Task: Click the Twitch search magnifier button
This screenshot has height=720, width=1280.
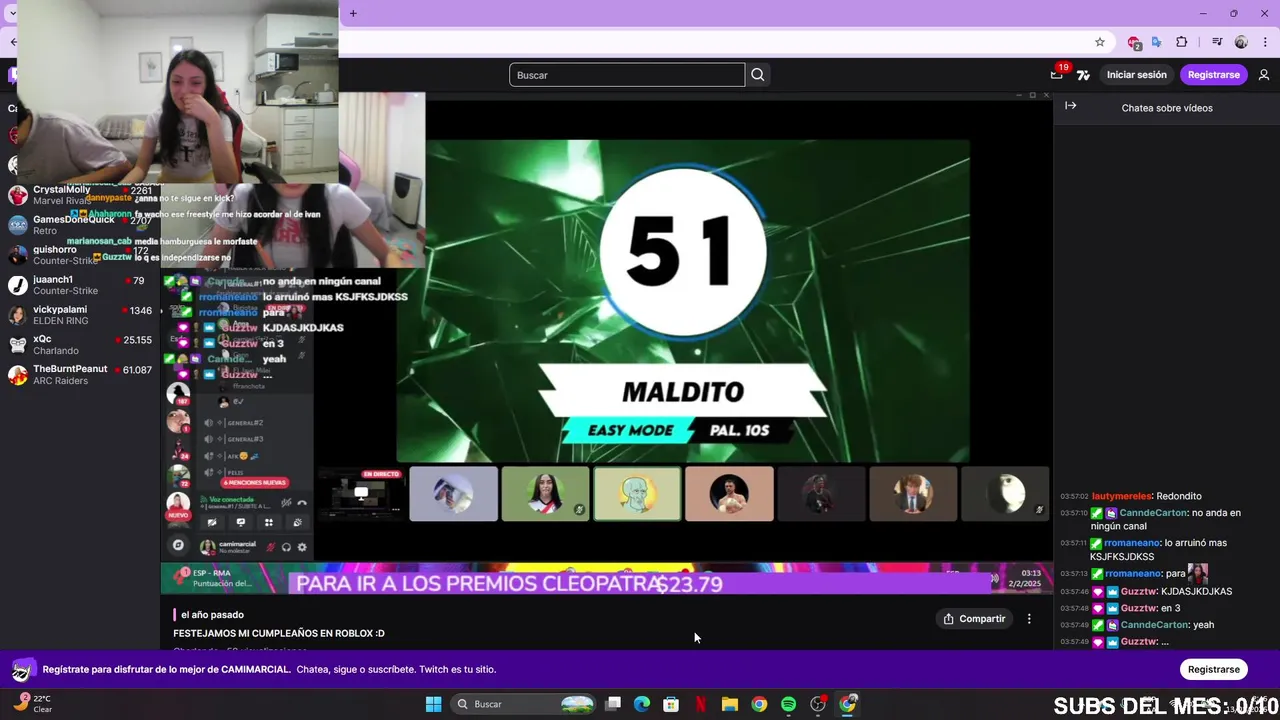Action: pos(758,75)
